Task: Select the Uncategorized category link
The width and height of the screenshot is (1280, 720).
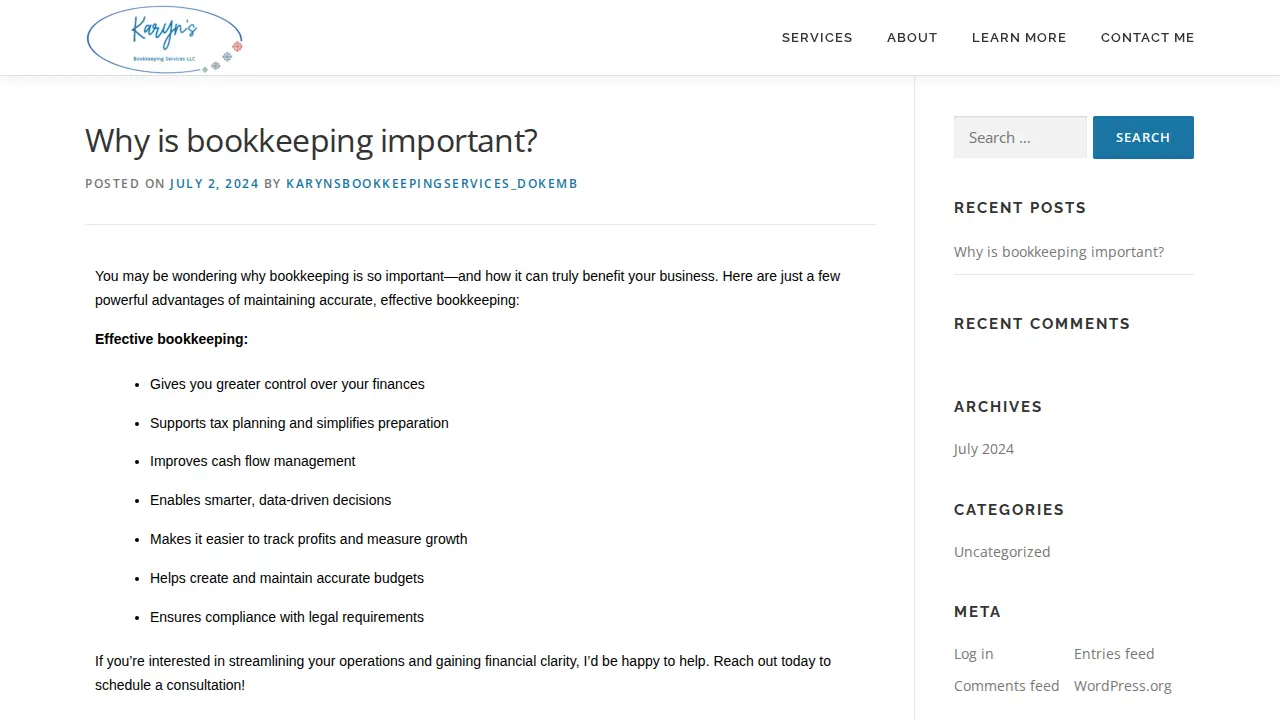Action: click(x=1002, y=552)
